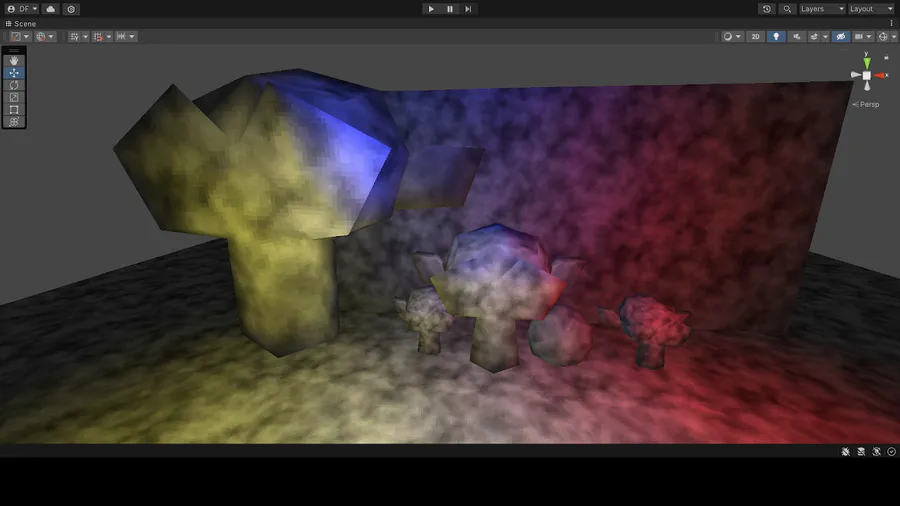Open the Unity version control icon
The image size is (900, 506).
(71, 9)
